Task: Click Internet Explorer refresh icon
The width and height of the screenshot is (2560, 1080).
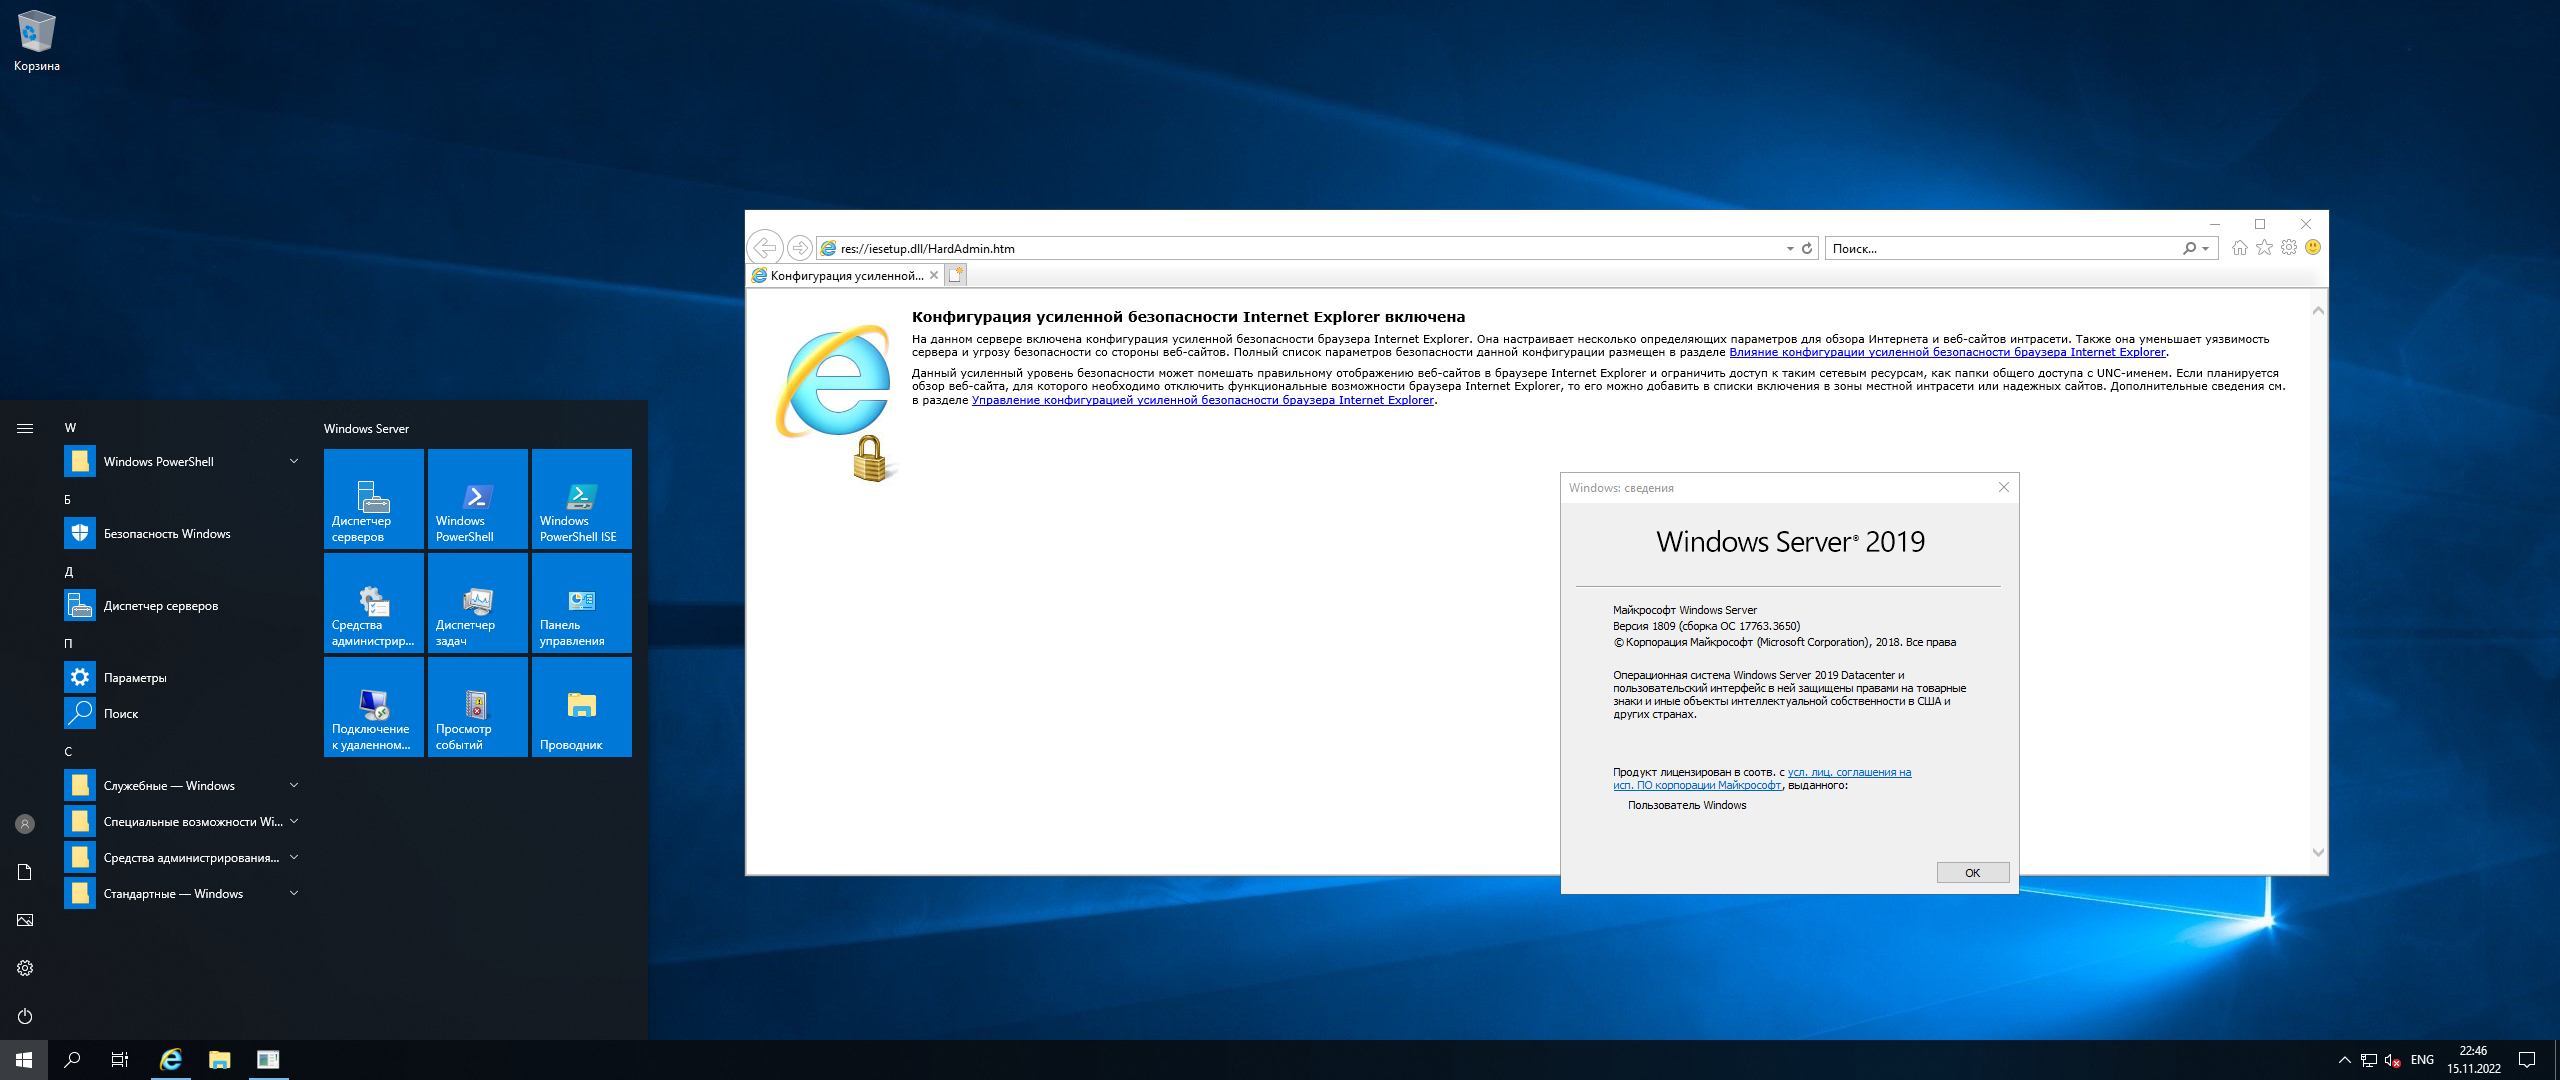Action: (x=1807, y=249)
